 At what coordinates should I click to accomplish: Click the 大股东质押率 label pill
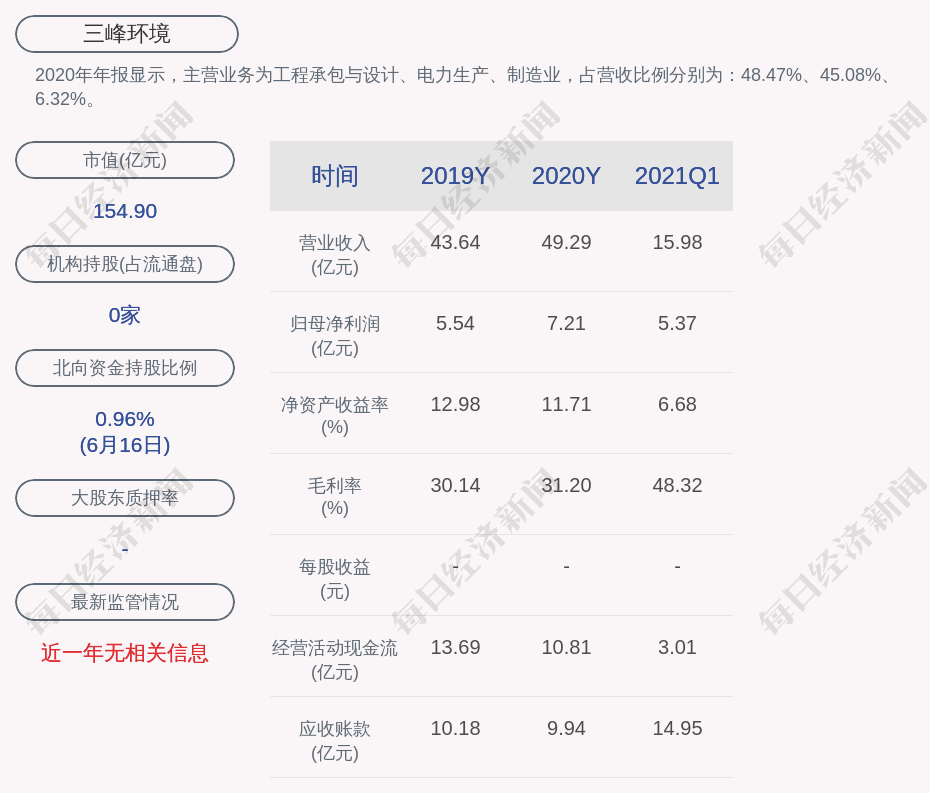pyautogui.click(x=125, y=498)
